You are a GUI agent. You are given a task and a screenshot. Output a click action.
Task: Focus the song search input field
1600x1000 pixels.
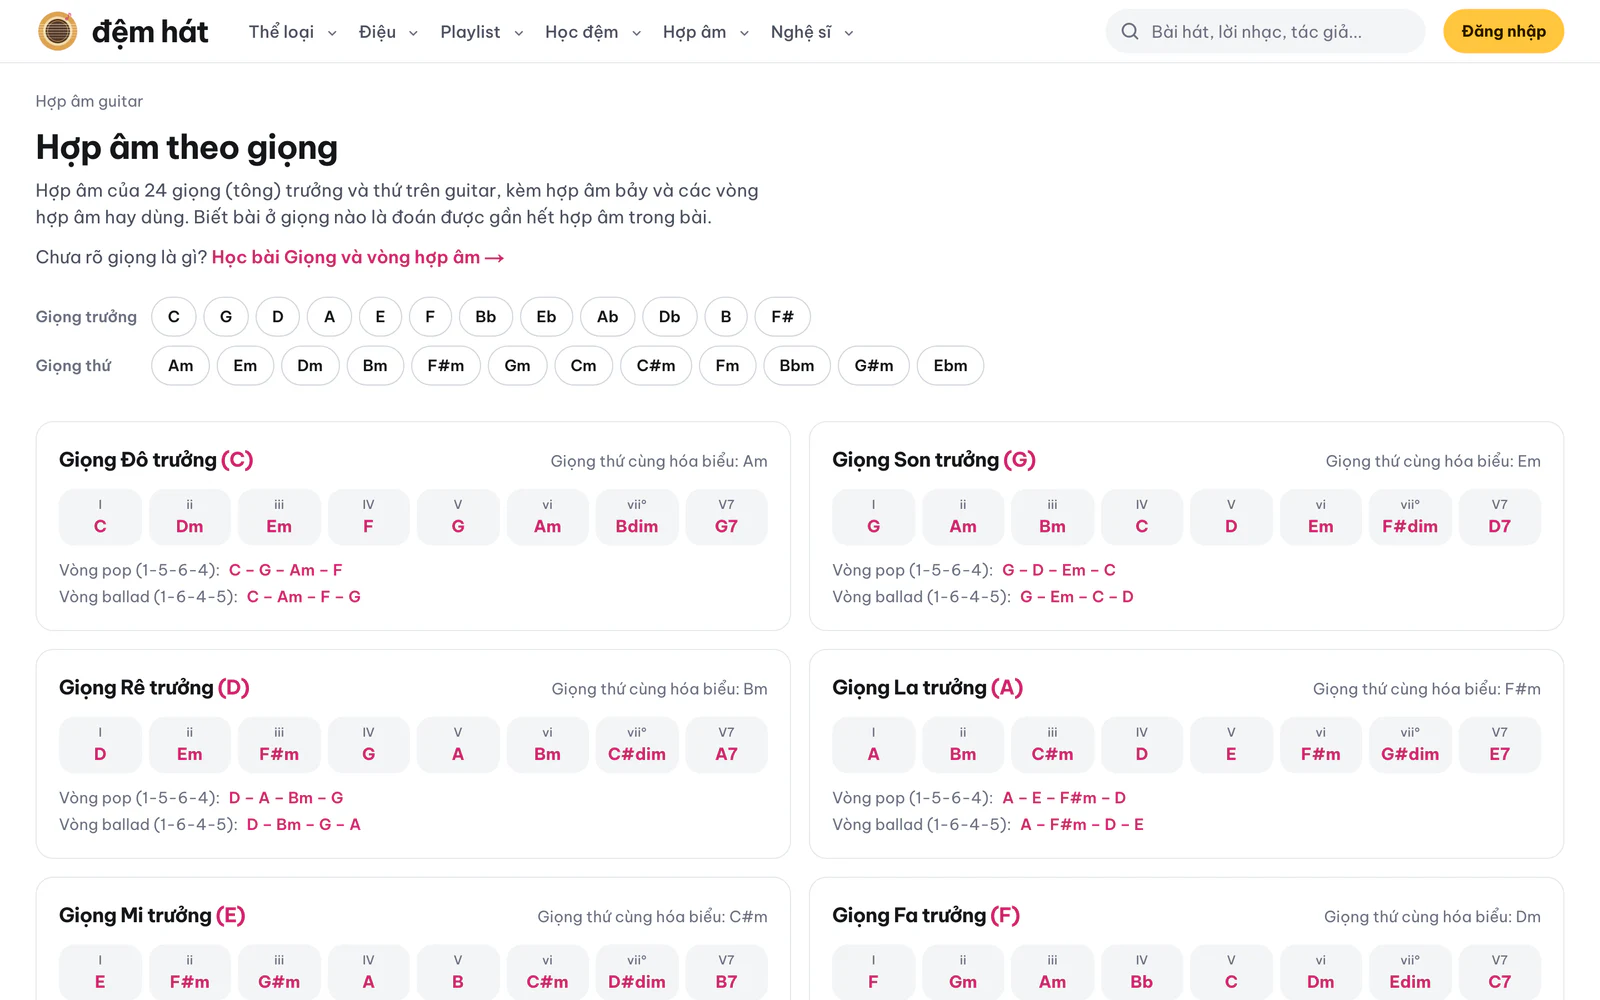[1266, 32]
